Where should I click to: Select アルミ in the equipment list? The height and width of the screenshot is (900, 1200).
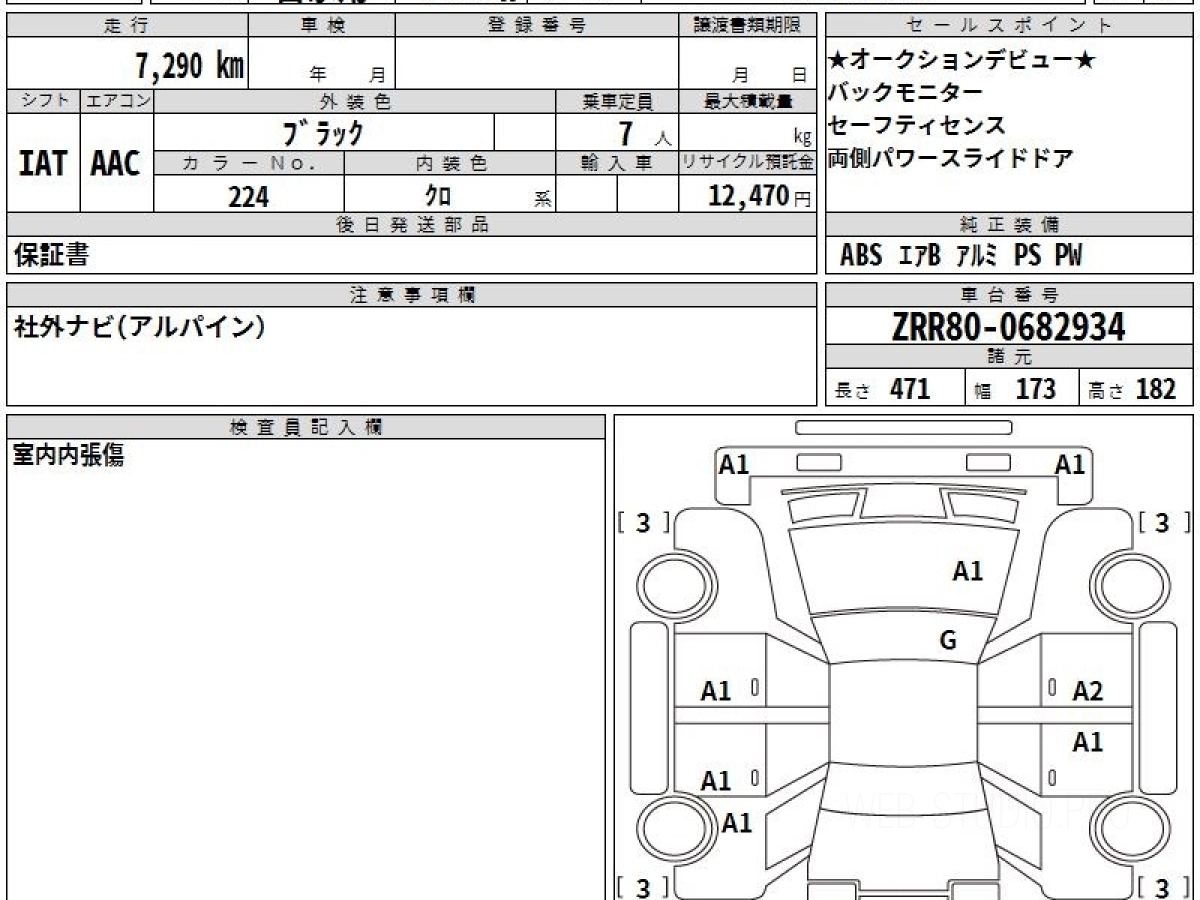(977, 256)
